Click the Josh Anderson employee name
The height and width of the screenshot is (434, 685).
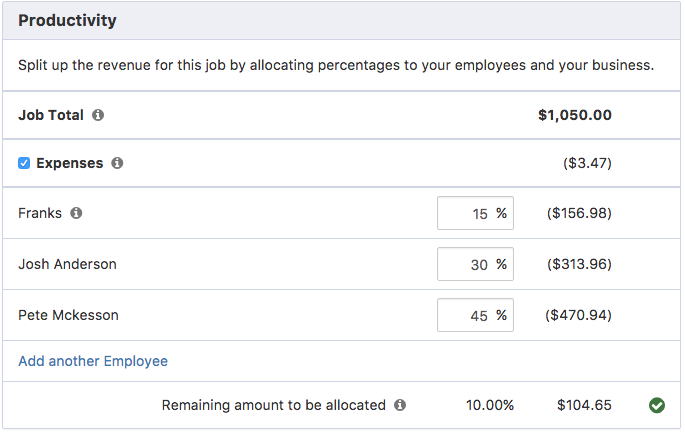pos(67,264)
